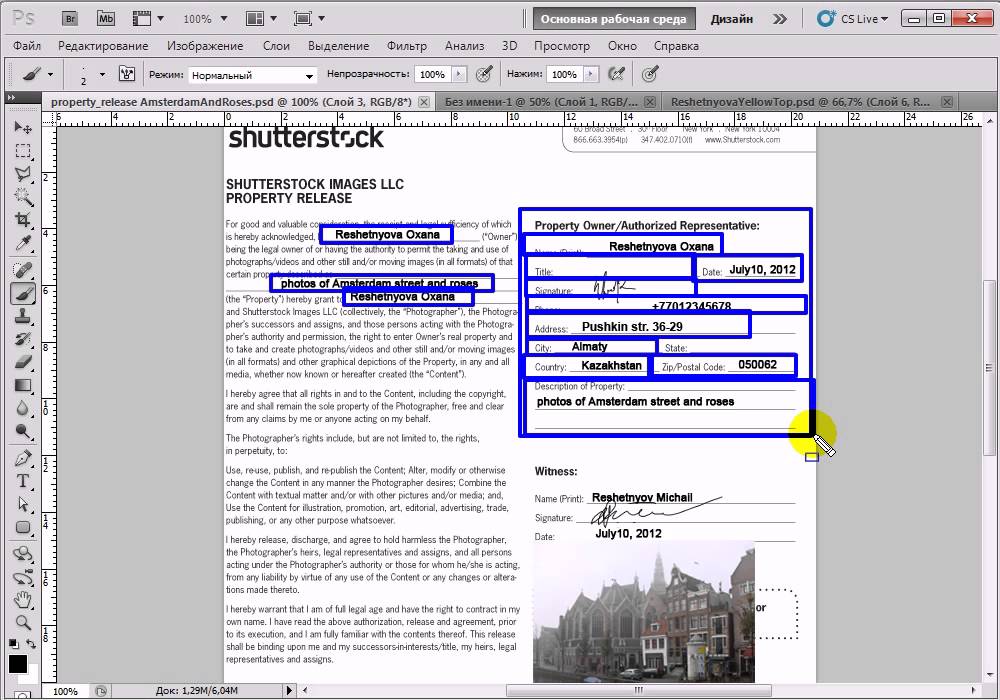
Task: Open the opacity slider arrow
Action: [459, 74]
